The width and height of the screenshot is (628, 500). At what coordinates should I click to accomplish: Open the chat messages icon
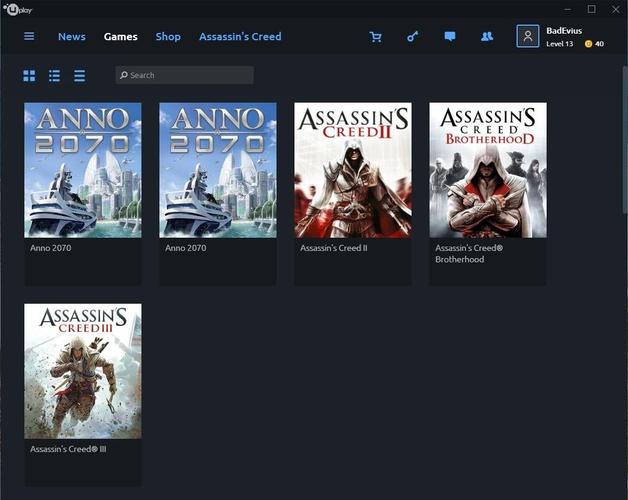point(450,36)
